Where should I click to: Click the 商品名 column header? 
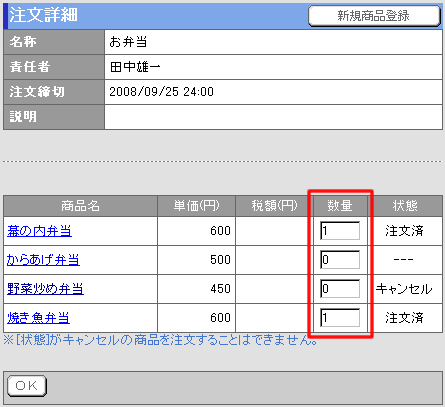pos(80,206)
